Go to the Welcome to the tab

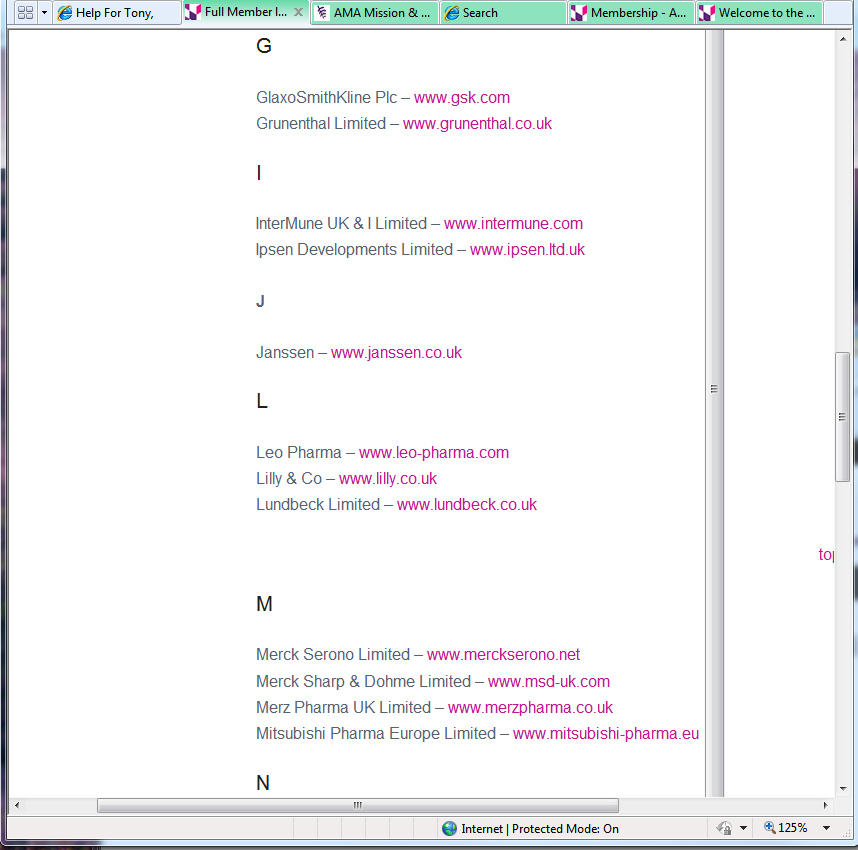pyautogui.click(x=758, y=13)
